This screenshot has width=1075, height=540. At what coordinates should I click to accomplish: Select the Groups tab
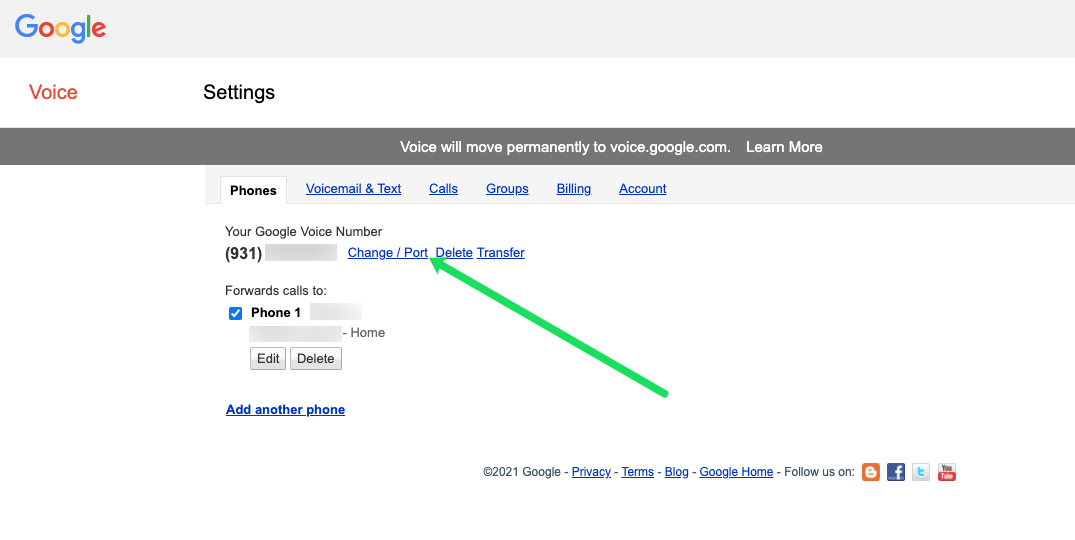[507, 189]
